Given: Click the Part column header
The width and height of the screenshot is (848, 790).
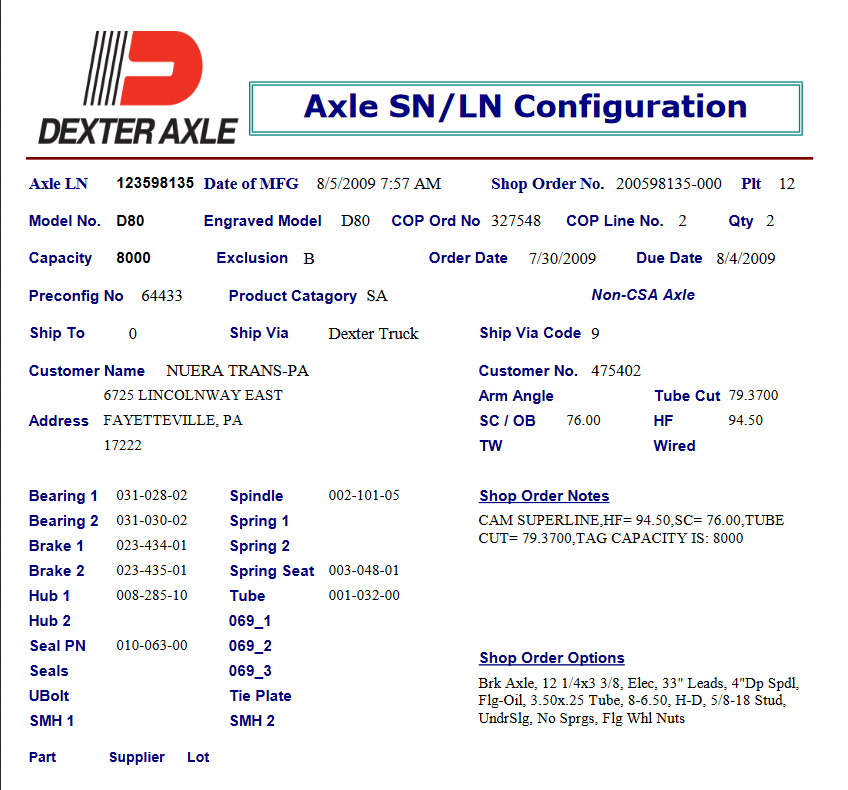Looking at the screenshot, I should (42, 756).
